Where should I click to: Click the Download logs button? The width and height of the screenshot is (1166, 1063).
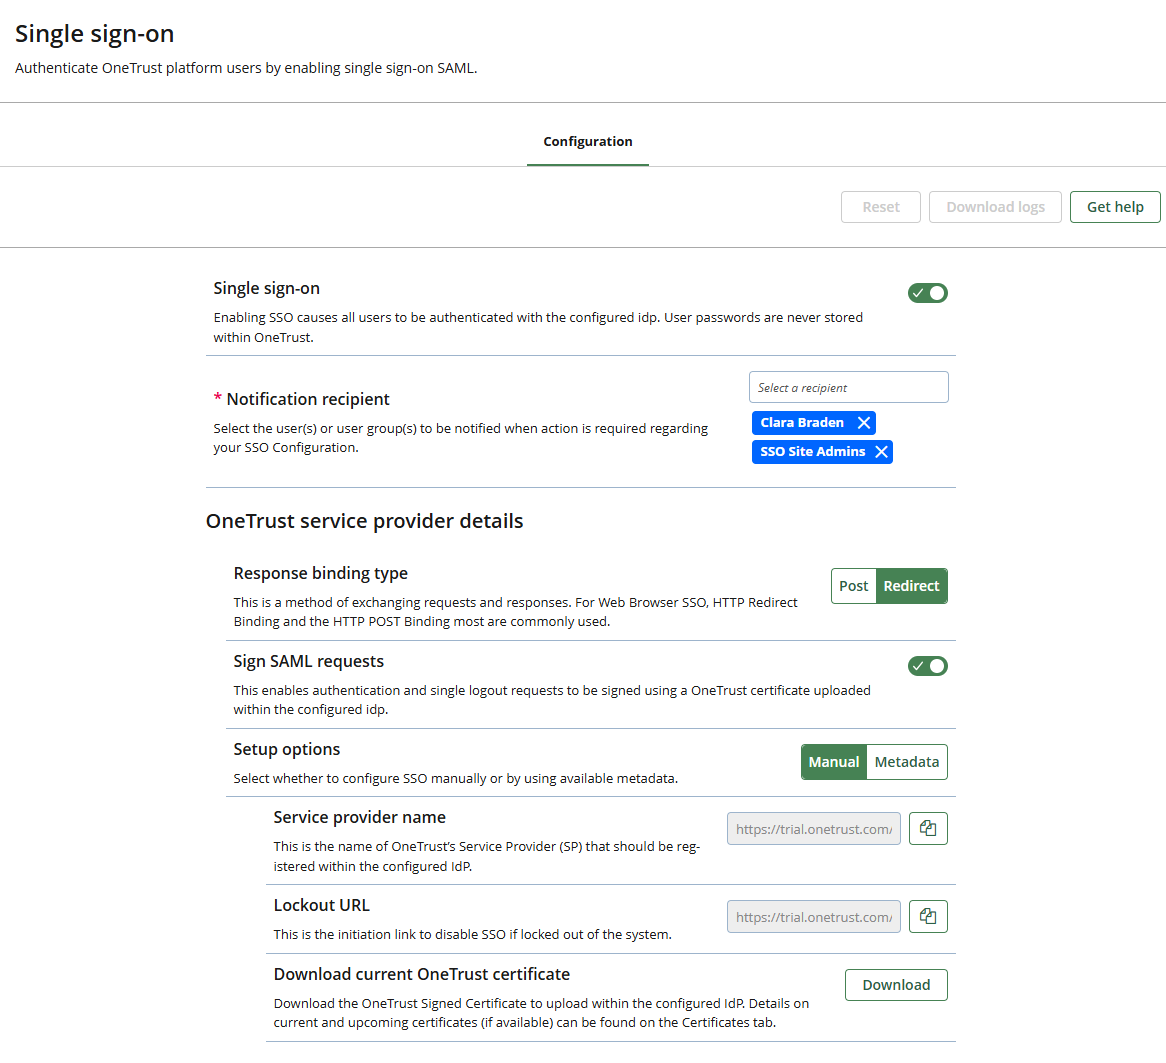[x=995, y=207]
